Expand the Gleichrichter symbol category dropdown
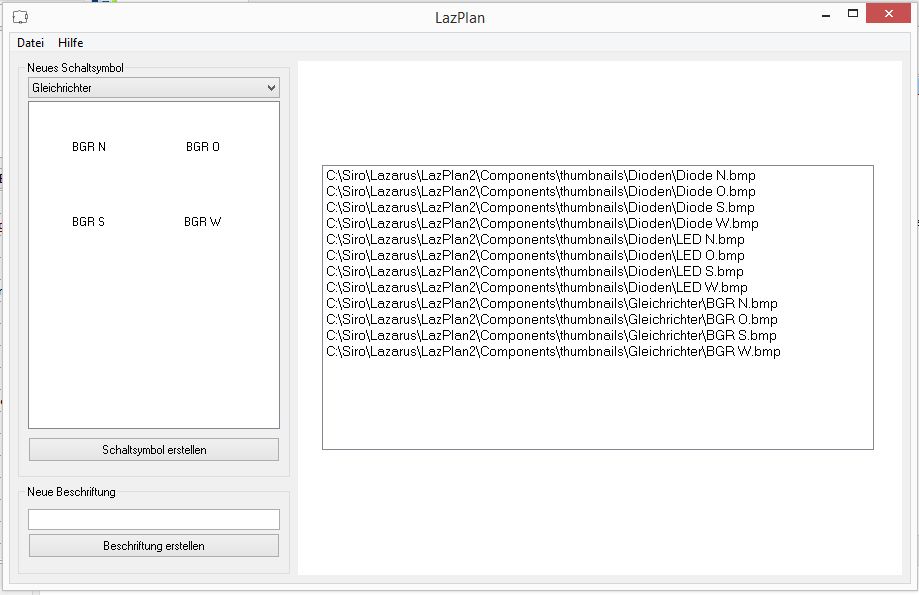Screen dimensions: 919x595 (154, 88)
